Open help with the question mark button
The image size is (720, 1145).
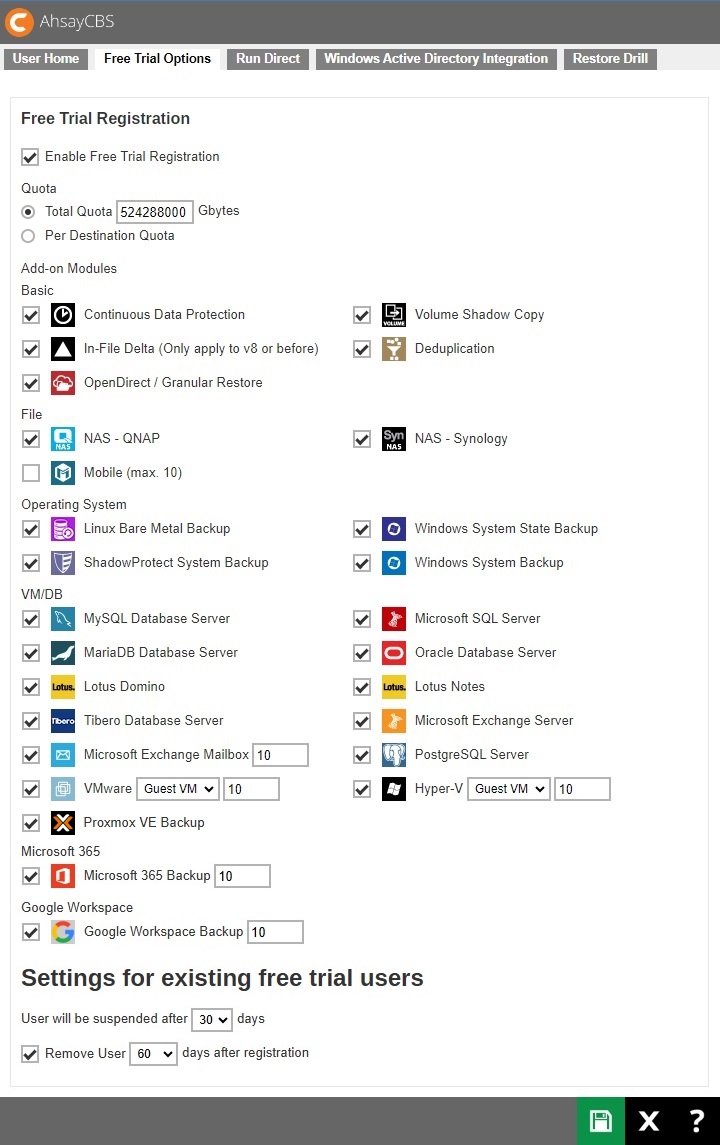pyautogui.click(x=697, y=1121)
